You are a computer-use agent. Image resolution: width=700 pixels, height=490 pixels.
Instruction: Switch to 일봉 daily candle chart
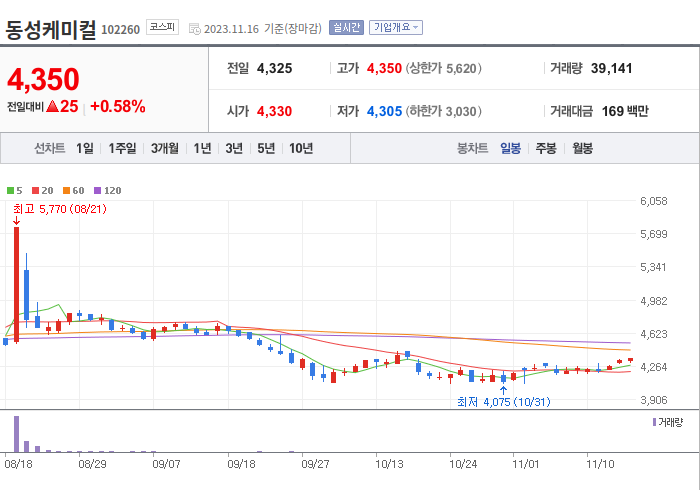point(510,148)
